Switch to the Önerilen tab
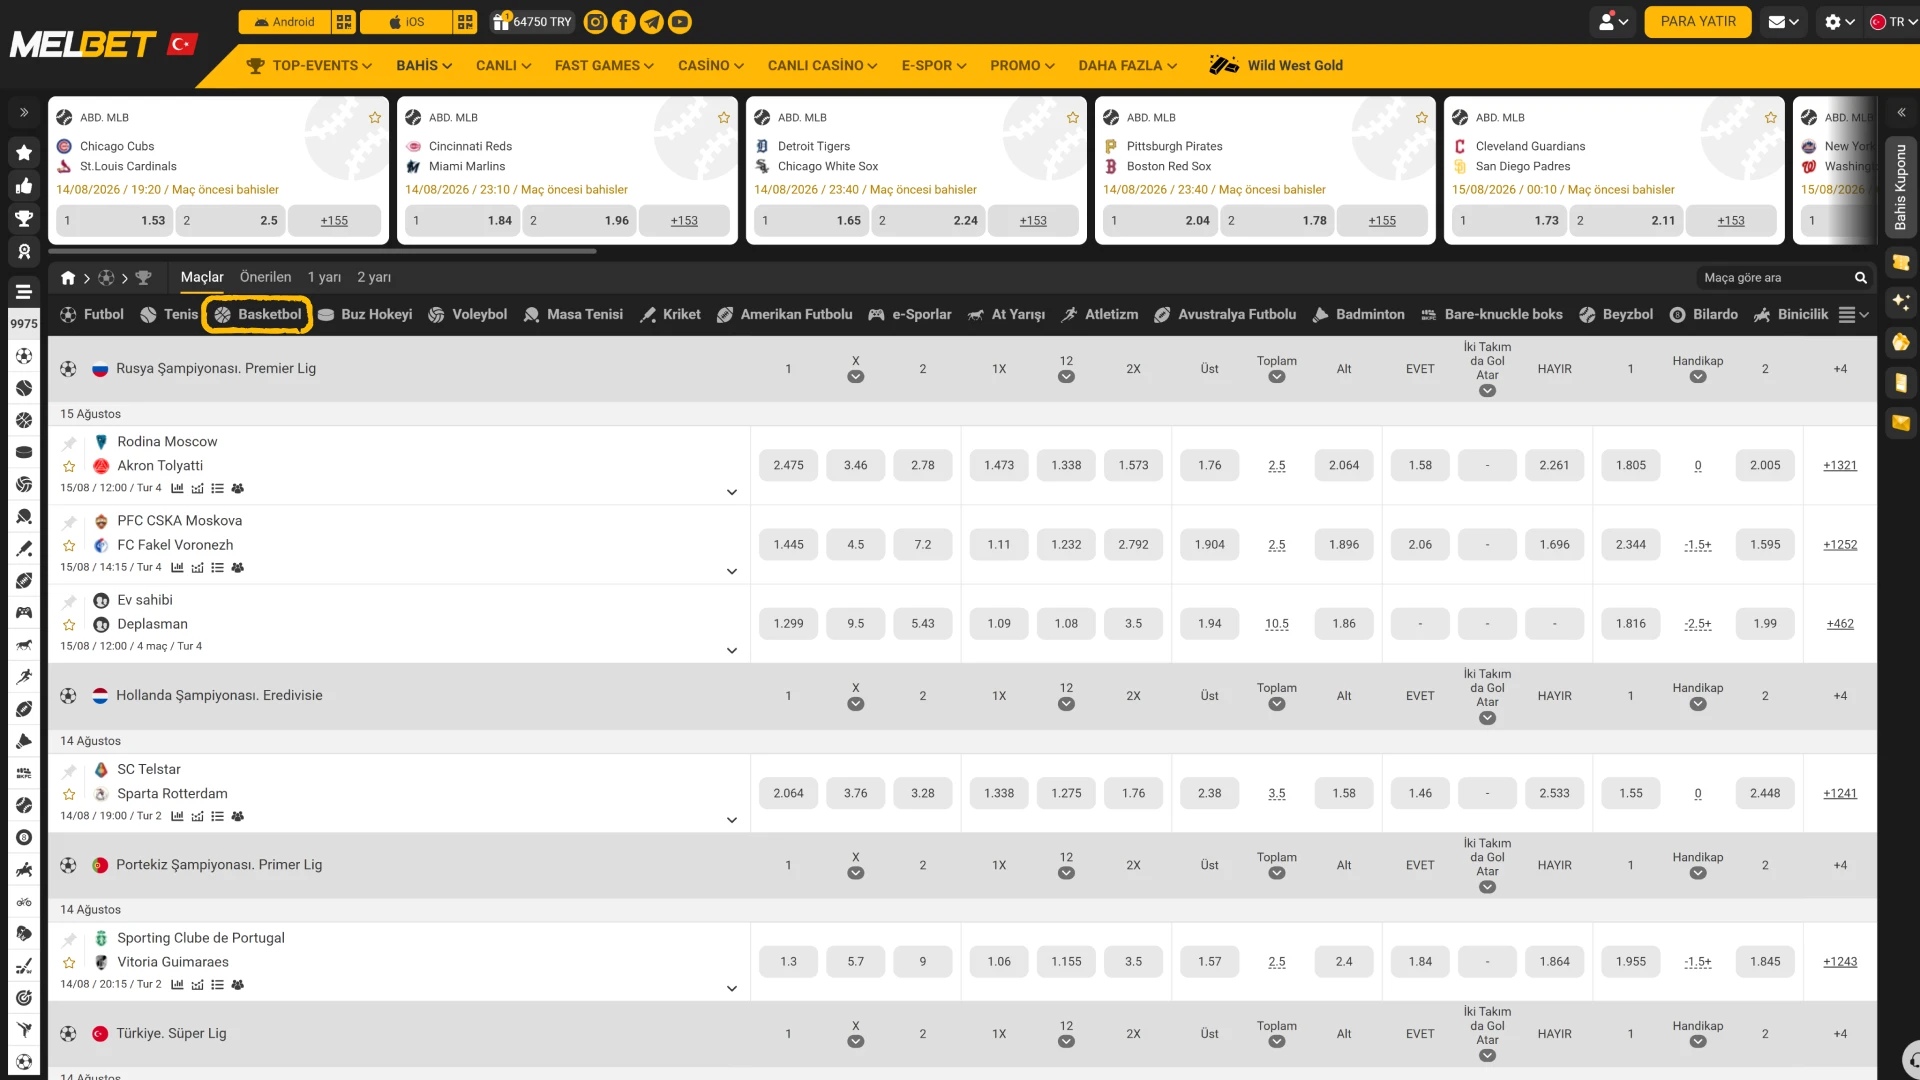This screenshot has height=1080, width=1920. 265,278
